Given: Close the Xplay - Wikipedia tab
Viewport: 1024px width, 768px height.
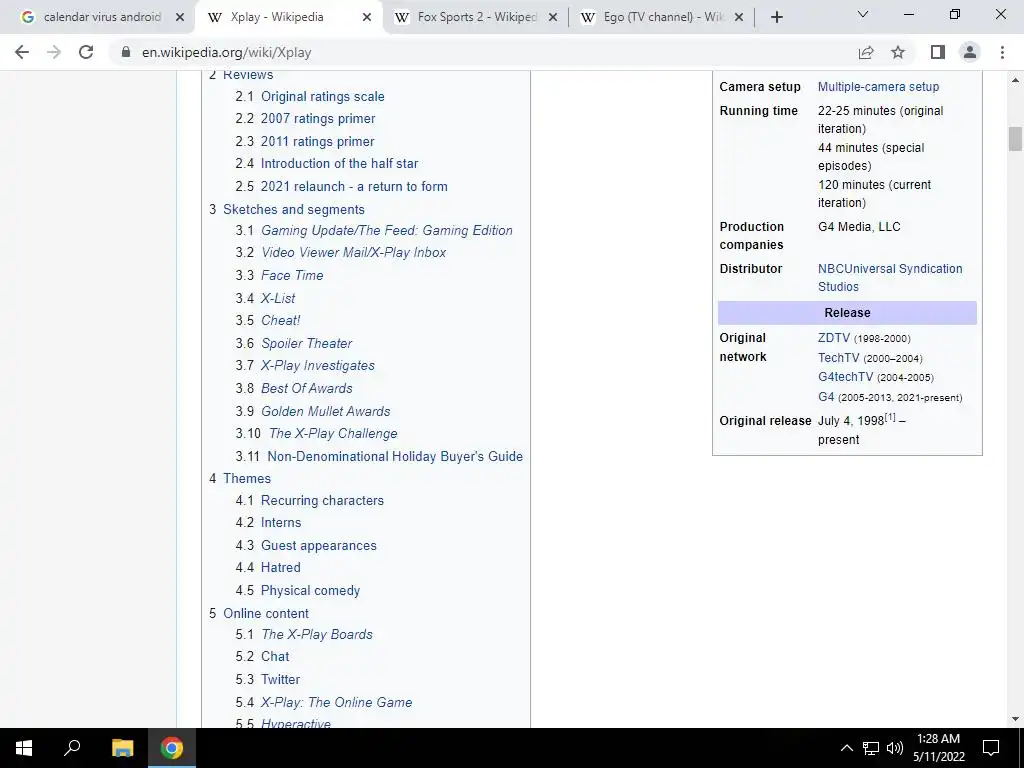Looking at the screenshot, I should click(x=367, y=17).
